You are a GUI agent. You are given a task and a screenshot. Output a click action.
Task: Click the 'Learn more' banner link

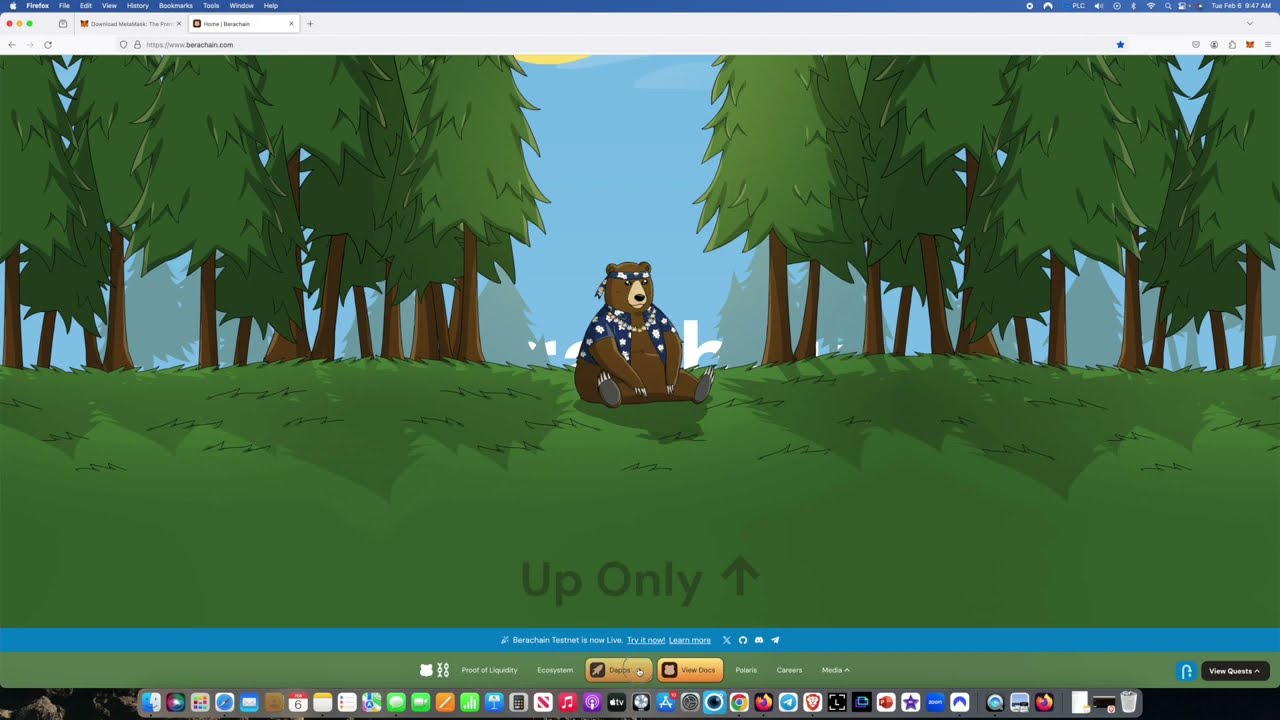click(x=690, y=640)
